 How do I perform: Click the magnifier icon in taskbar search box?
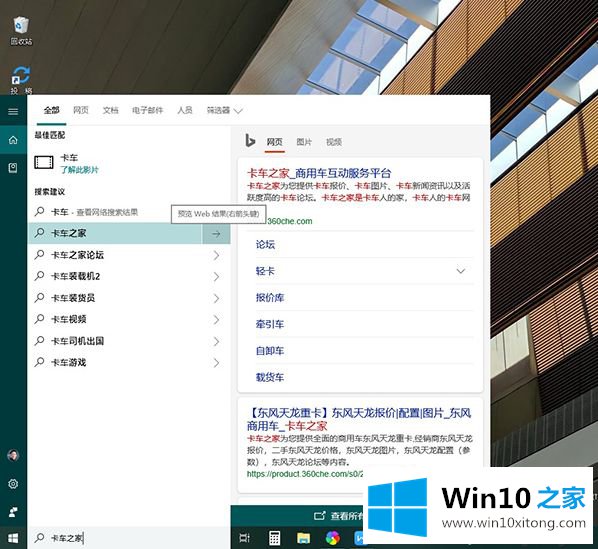[x=39, y=538]
